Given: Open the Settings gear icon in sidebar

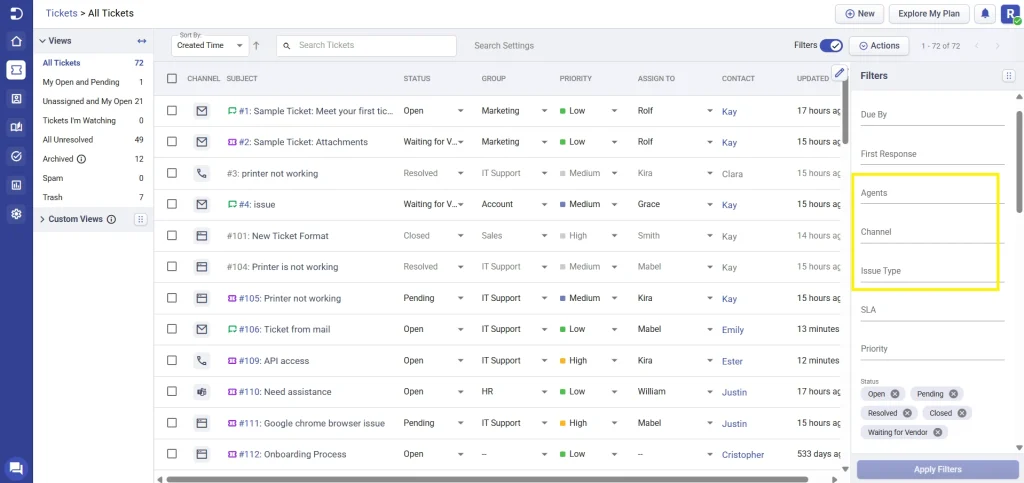Looking at the screenshot, I should coord(16,214).
